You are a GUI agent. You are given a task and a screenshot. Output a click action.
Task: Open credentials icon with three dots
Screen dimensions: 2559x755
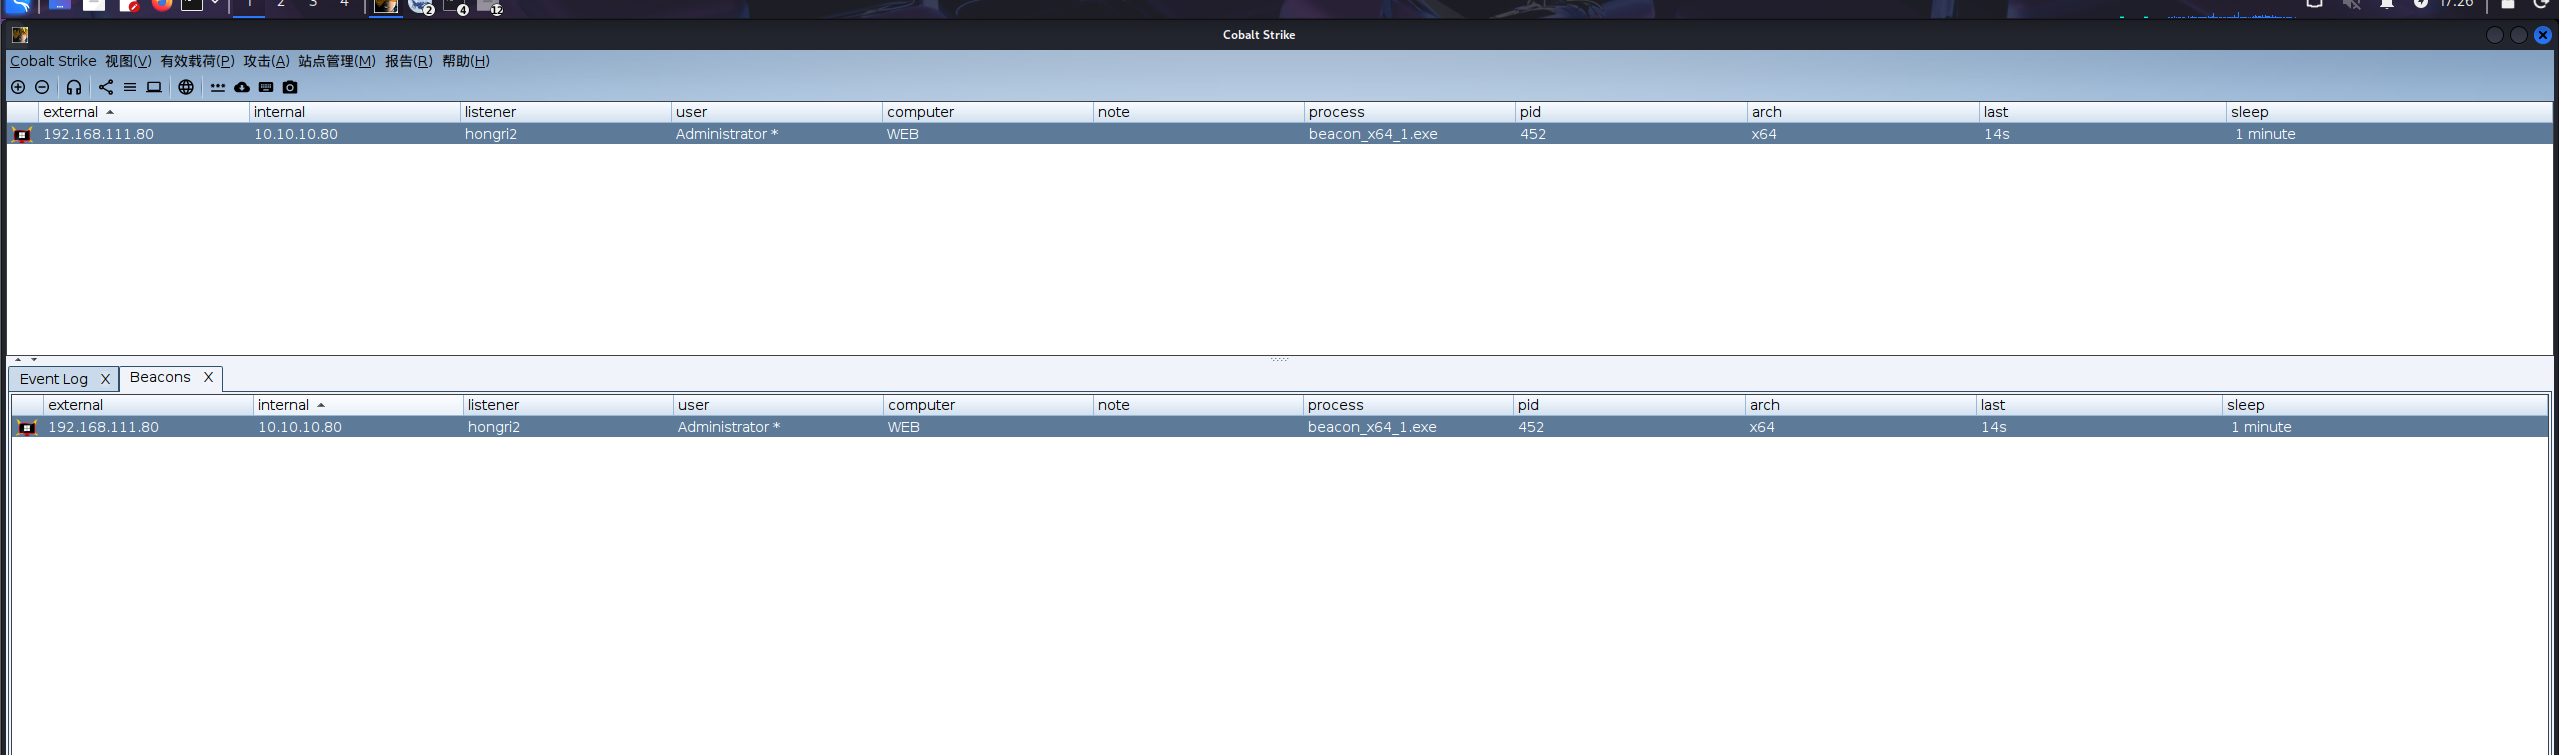pos(218,87)
